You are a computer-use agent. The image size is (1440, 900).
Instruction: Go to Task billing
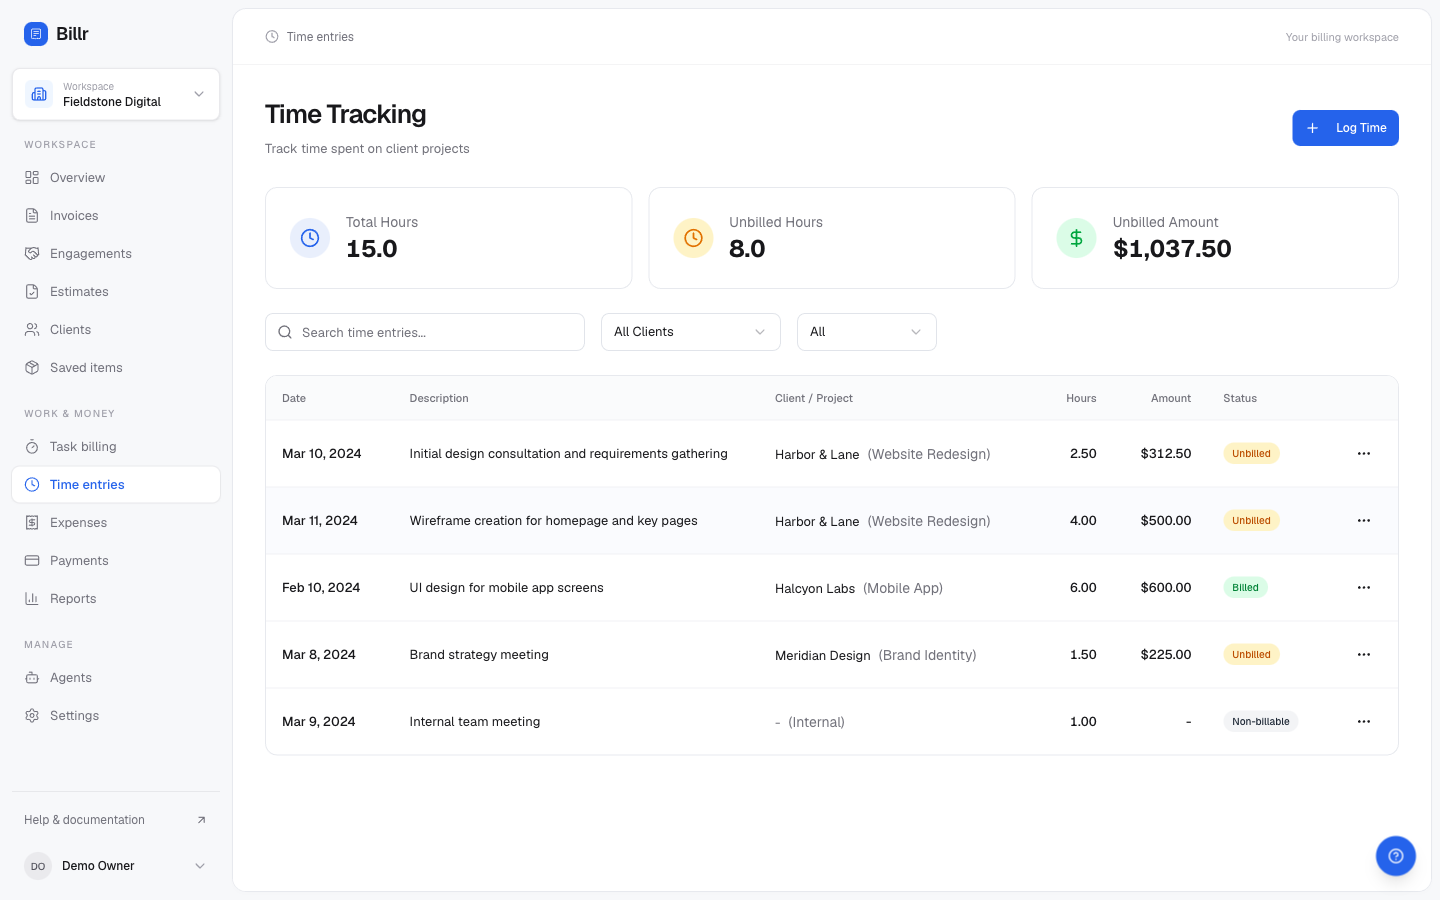tap(116, 447)
